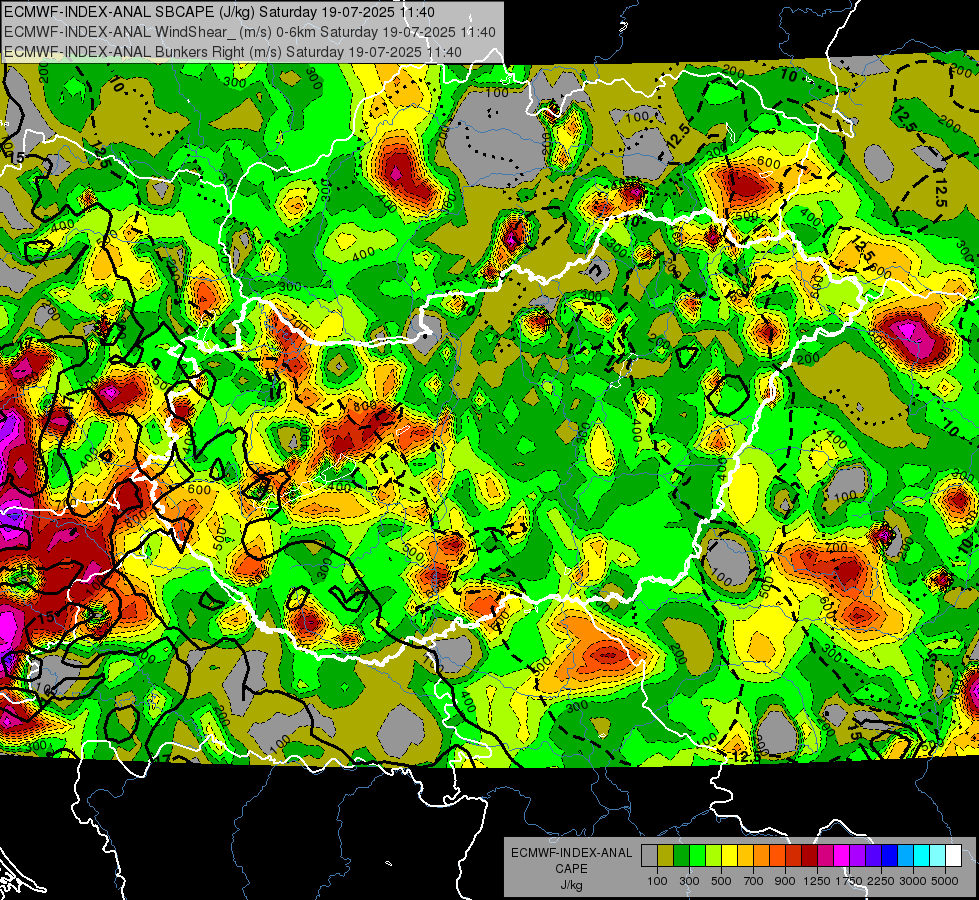The height and width of the screenshot is (900, 979).
Task: Pick the yellow-green lime legend swatch
Action: (714, 856)
